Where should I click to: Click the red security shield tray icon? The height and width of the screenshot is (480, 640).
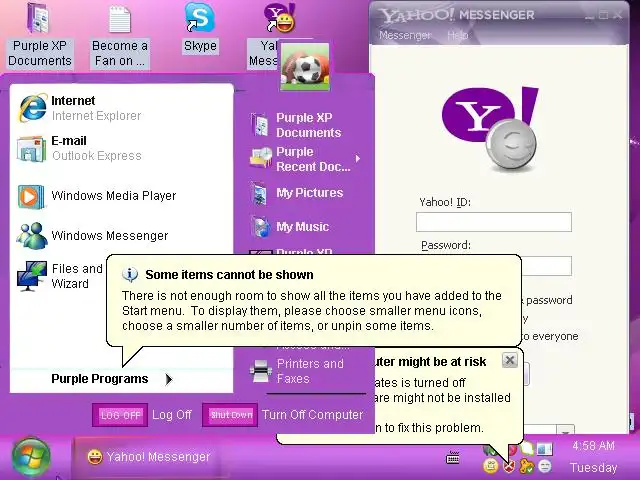pos(509,466)
